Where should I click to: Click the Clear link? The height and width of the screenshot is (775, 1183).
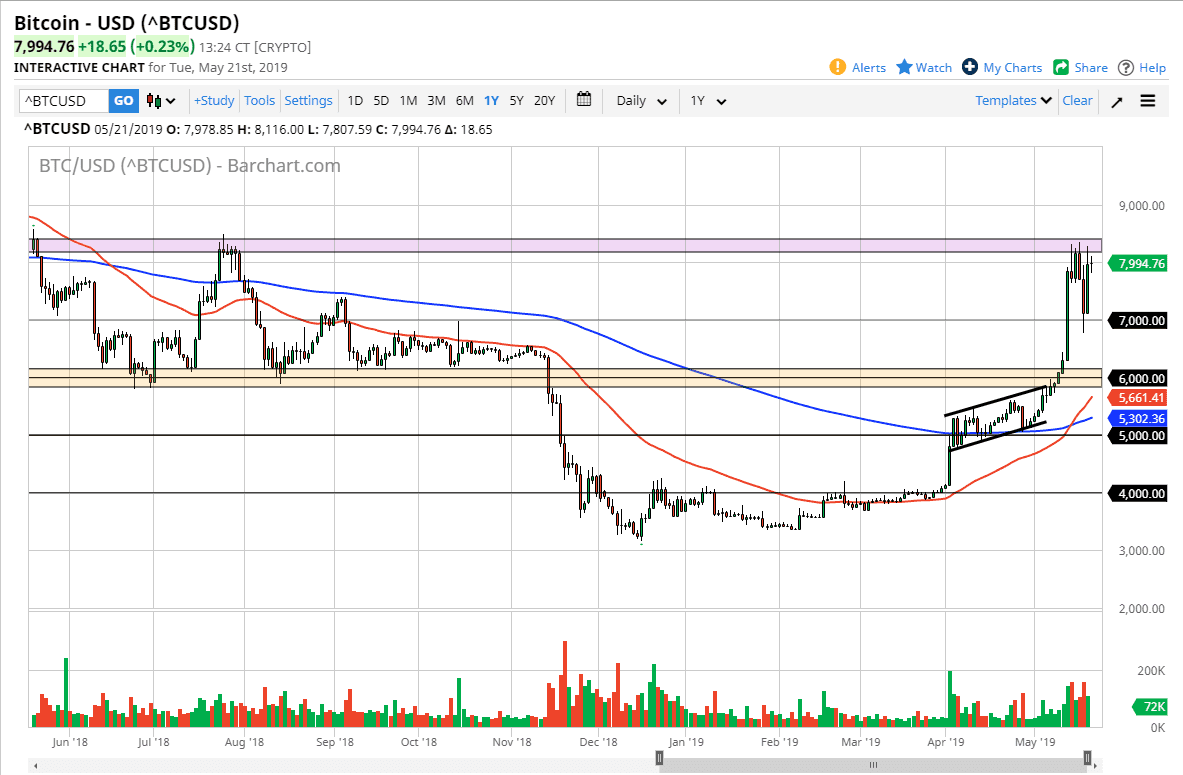(1077, 100)
